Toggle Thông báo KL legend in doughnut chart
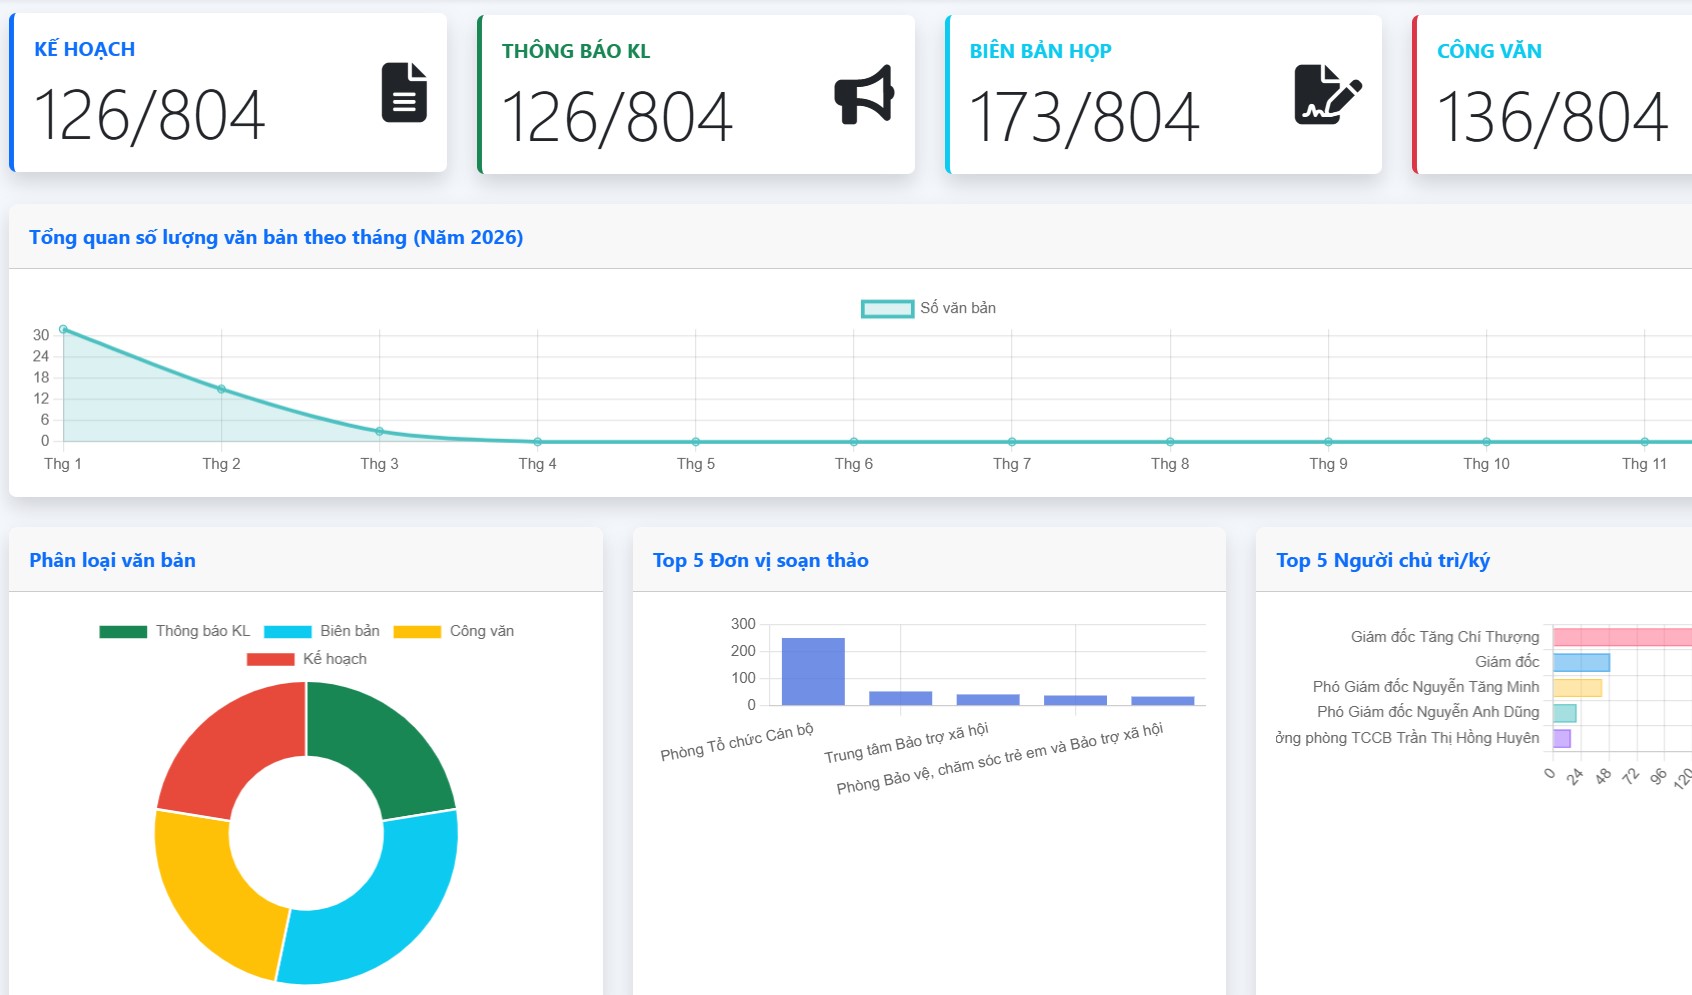Image resolution: width=1692 pixels, height=995 pixels. tap(175, 631)
